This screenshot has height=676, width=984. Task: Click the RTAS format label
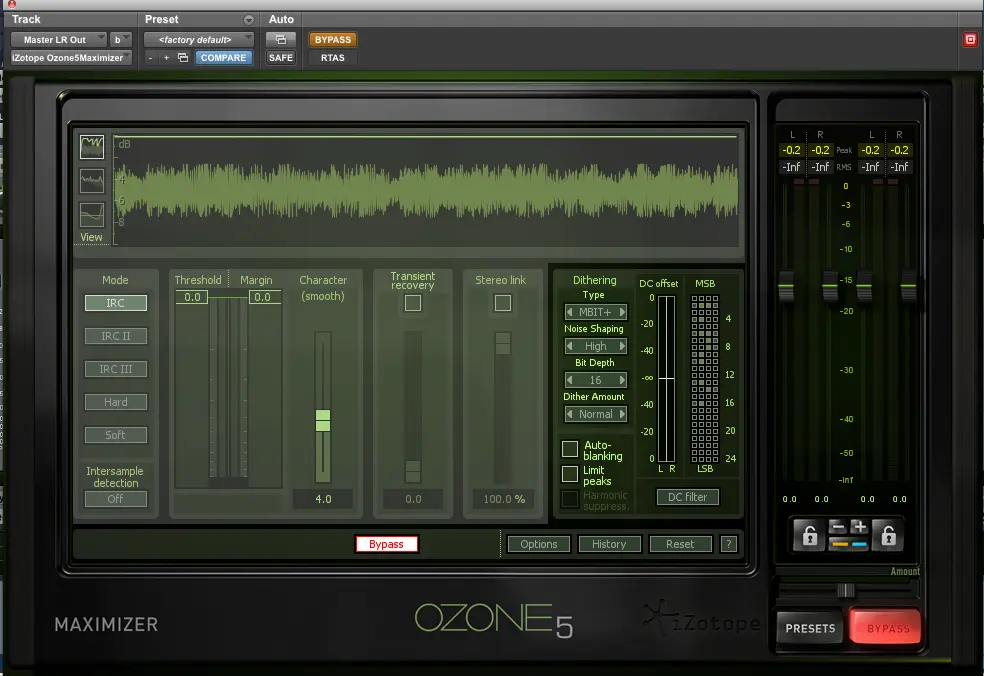[x=333, y=58]
